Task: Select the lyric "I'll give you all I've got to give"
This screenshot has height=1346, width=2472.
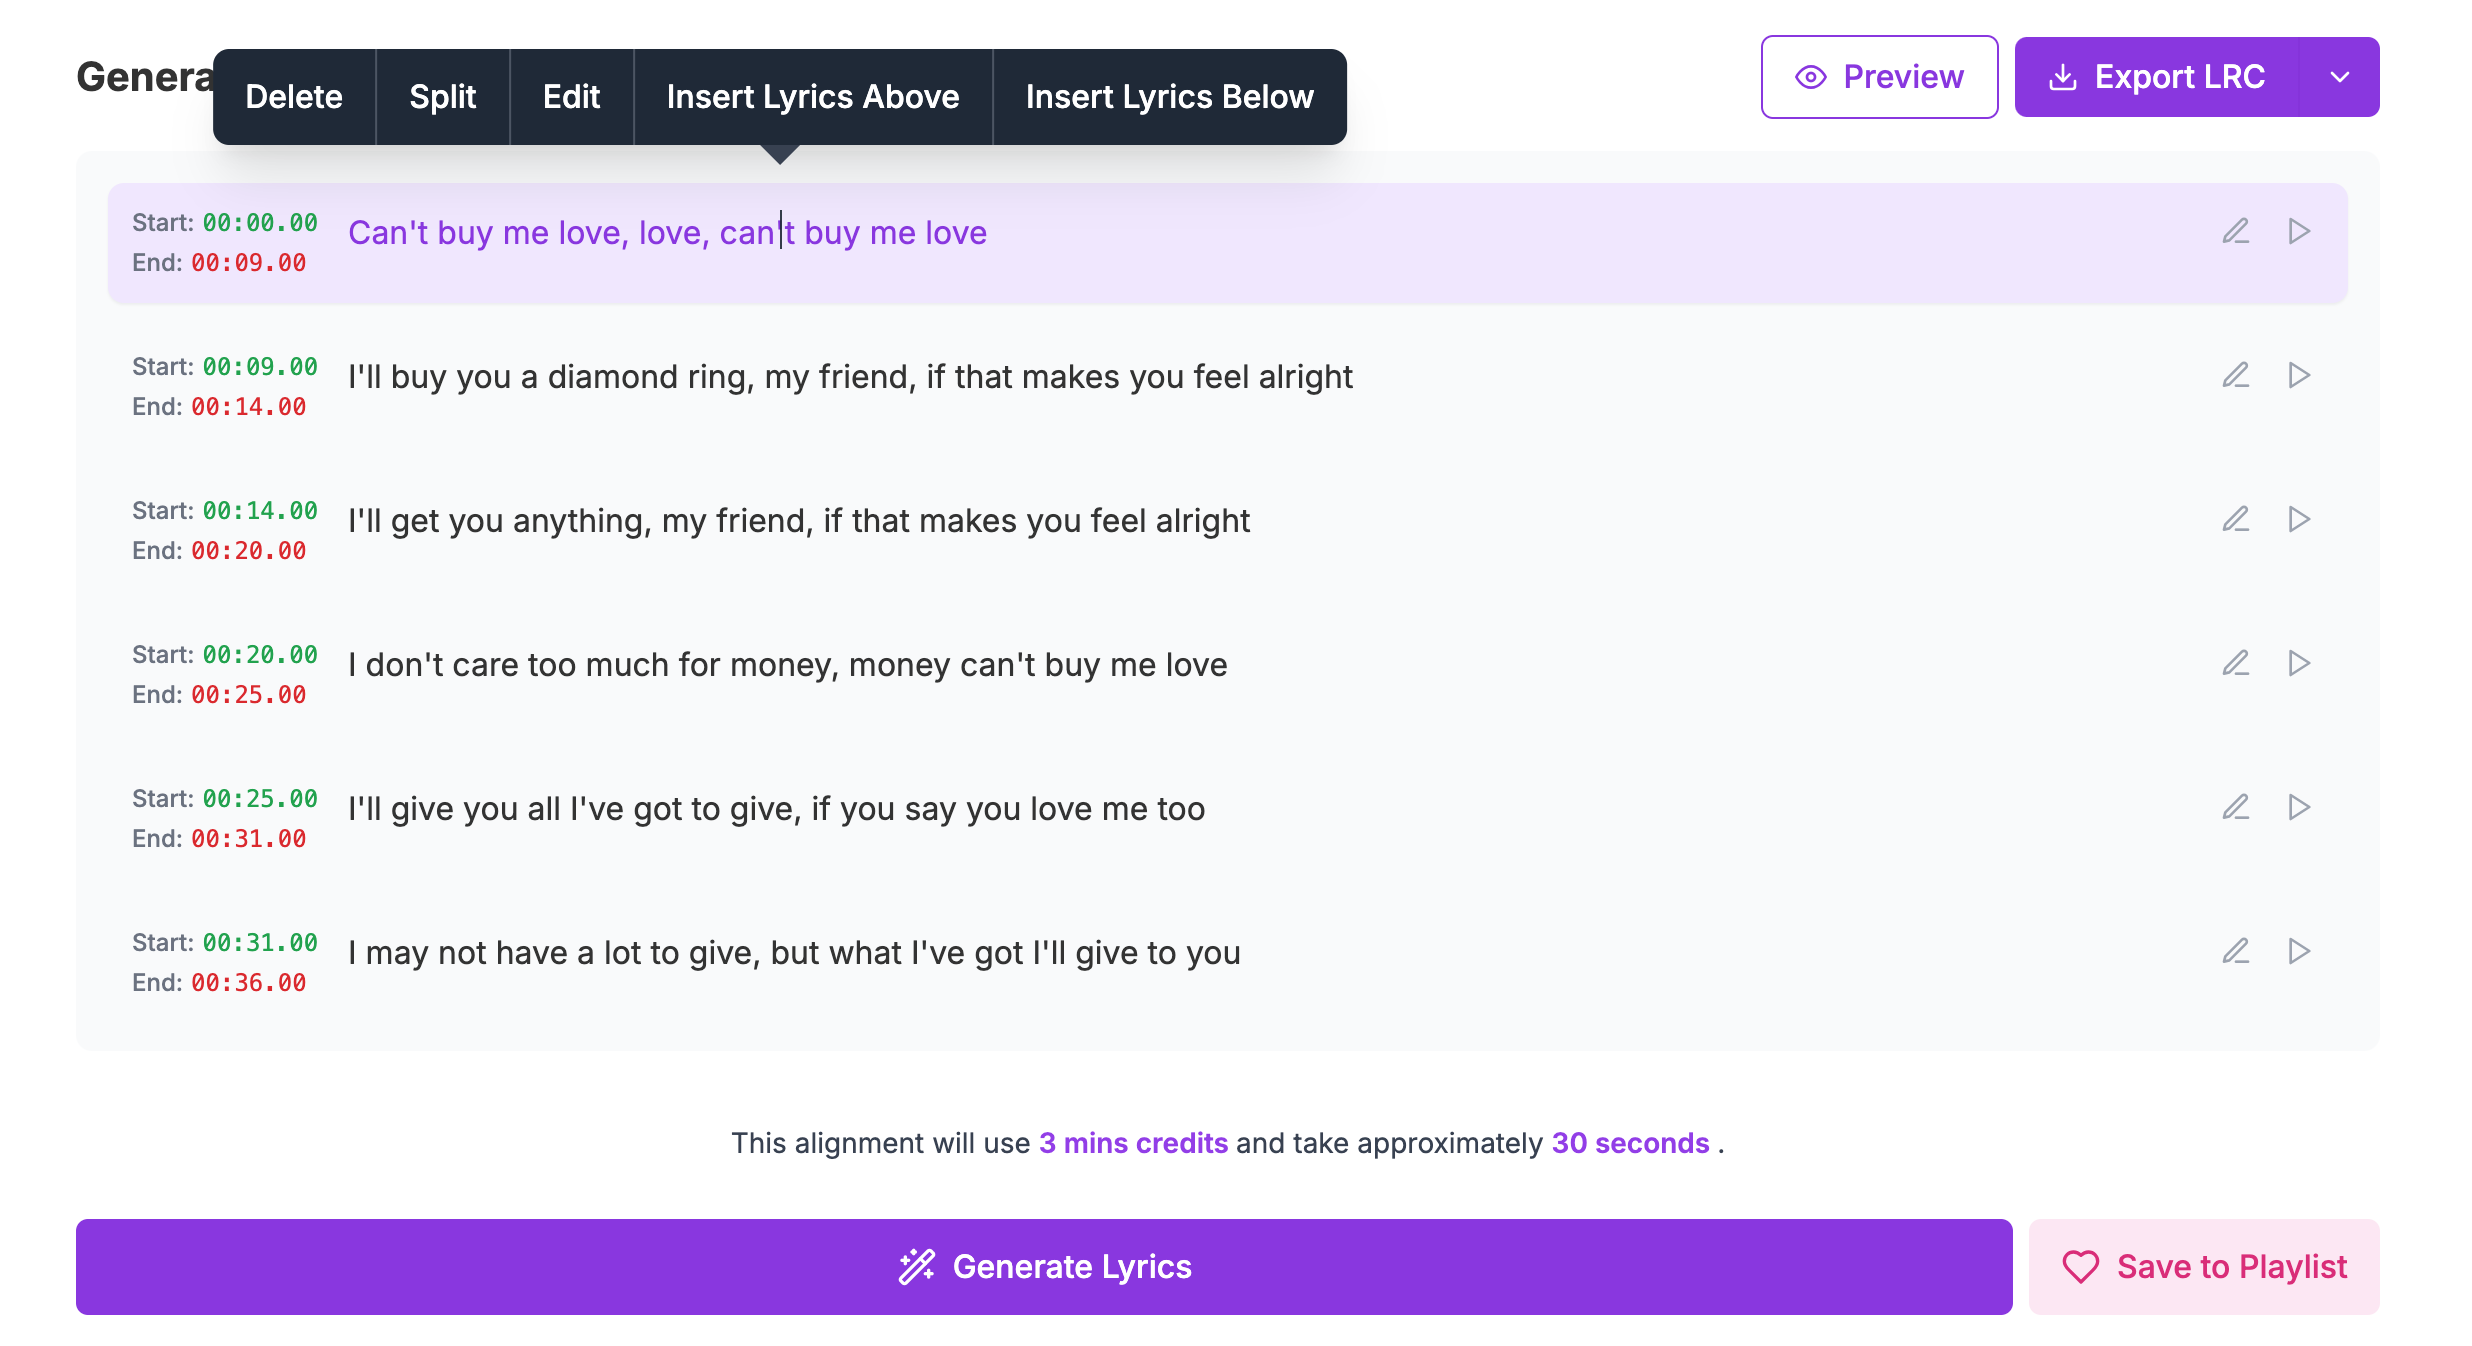Action: (776, 809)
